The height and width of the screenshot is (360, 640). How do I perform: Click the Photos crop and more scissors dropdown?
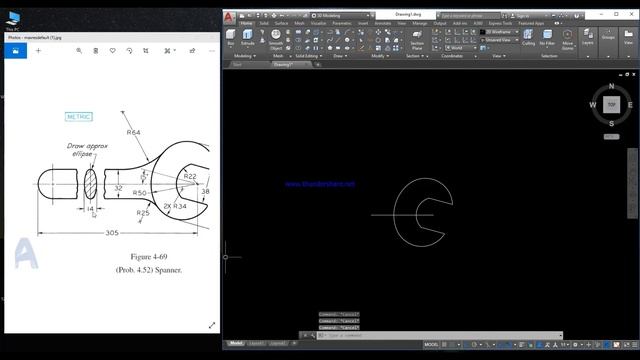(170, 51)
